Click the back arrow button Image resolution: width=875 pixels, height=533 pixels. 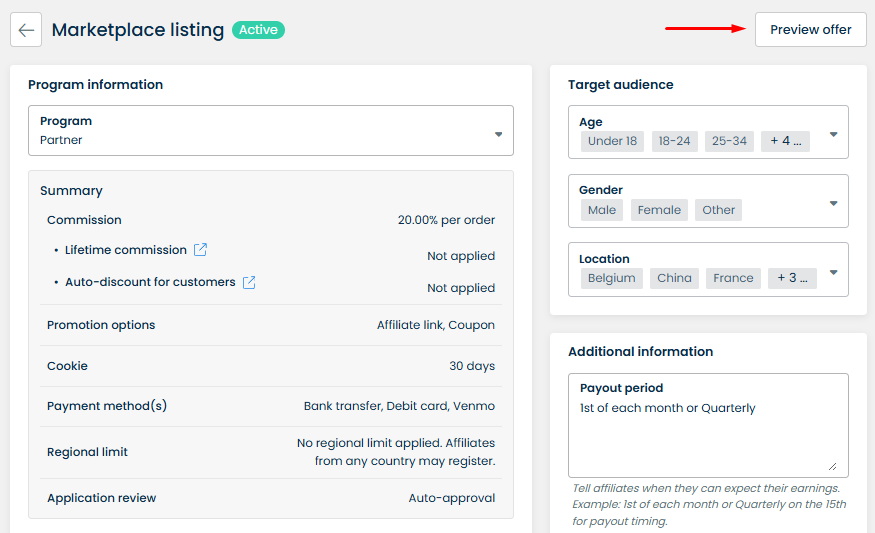click(x=26, y=30)
